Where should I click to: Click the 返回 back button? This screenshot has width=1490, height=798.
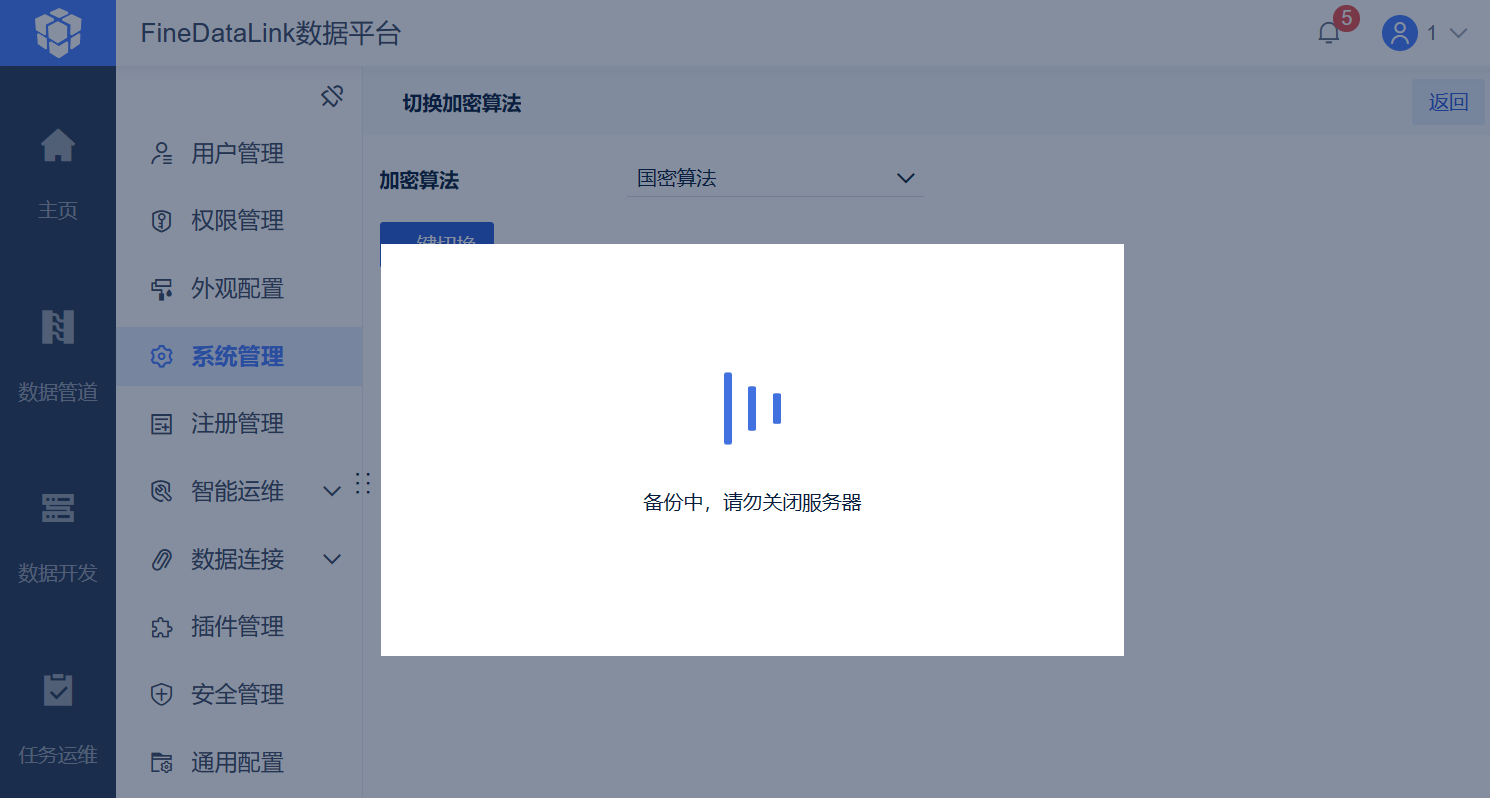[1448, 102]
